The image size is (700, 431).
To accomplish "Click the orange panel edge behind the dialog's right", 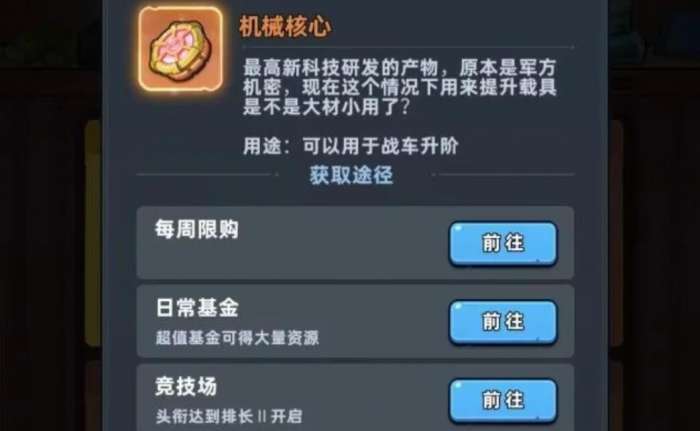I will click(615, 232).
